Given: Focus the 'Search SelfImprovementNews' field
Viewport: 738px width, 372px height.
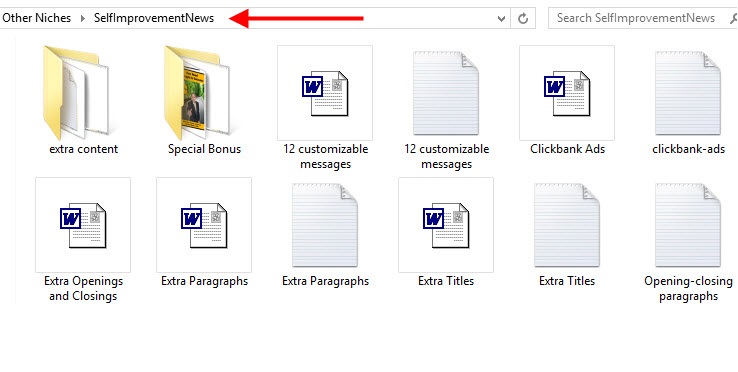Looking at the screenshot, I should (642, 18).
